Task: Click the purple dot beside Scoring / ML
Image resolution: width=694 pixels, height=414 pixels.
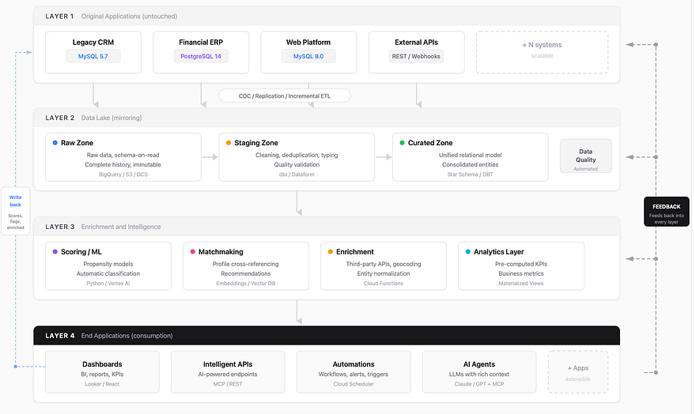Action: pyautogui.click(x=54, y=252)
